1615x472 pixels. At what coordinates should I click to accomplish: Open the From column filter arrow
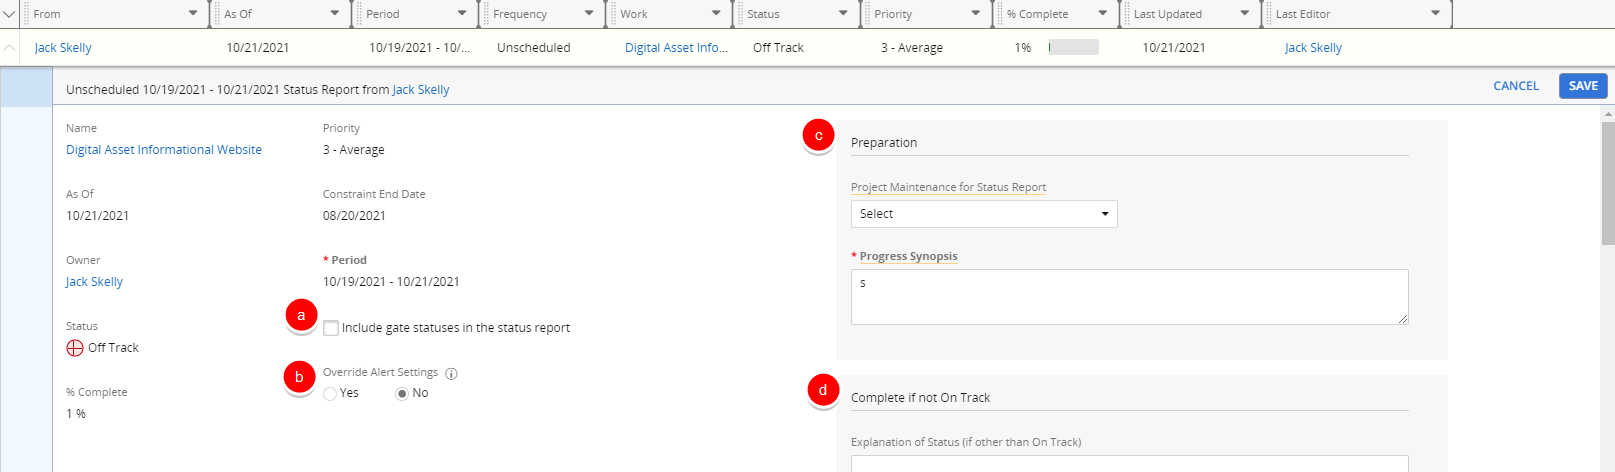click(x=193, y=14)
